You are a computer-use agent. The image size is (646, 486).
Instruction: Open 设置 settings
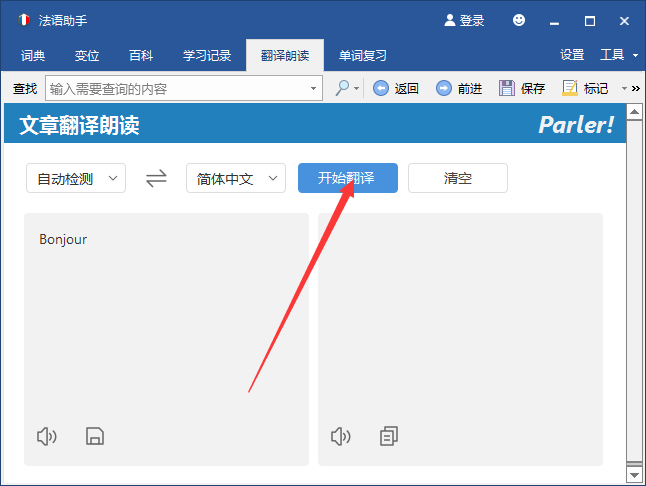click(572, 54)
